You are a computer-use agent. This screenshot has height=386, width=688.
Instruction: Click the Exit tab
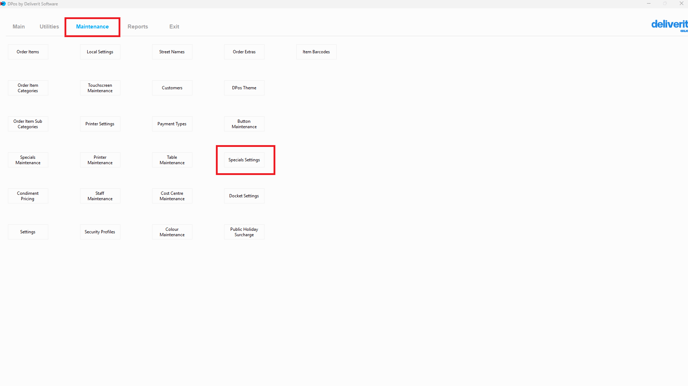click(x=174, y=27)
